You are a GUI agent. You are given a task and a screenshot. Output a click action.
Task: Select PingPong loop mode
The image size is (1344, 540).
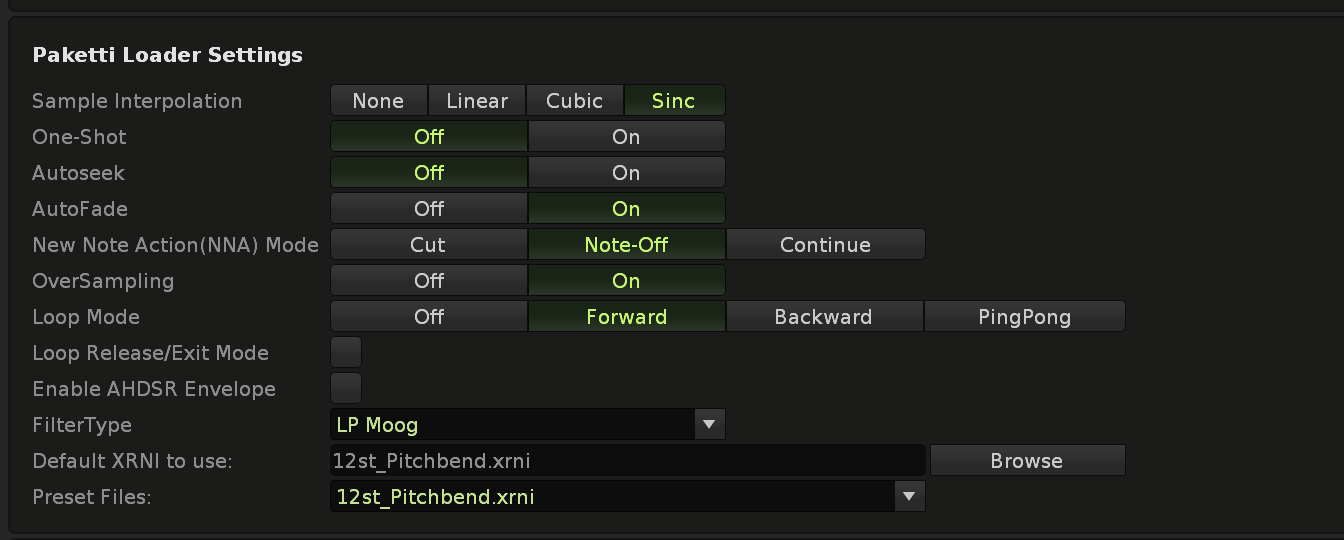coord(1024,317)
